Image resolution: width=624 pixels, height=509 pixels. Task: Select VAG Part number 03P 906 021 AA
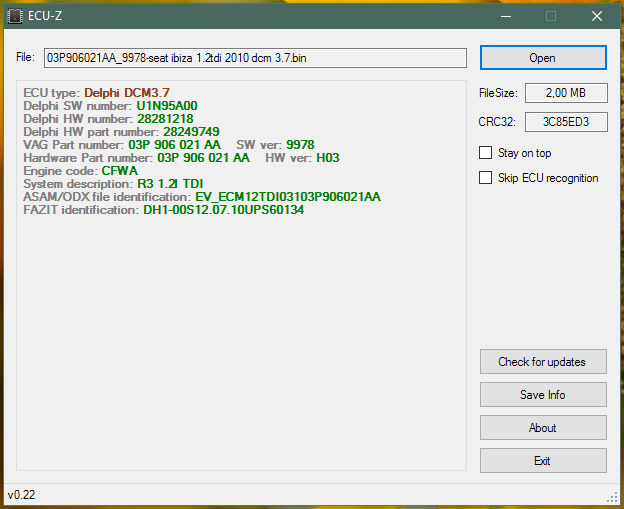point(174,145)
